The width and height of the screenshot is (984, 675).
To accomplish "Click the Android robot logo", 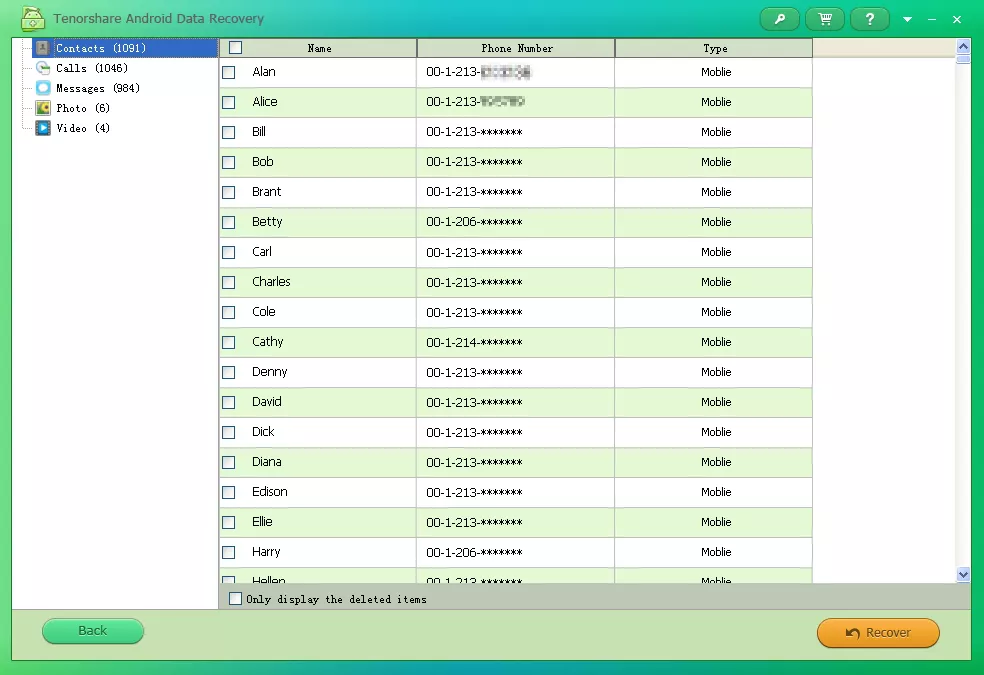I will pos(32,18).
